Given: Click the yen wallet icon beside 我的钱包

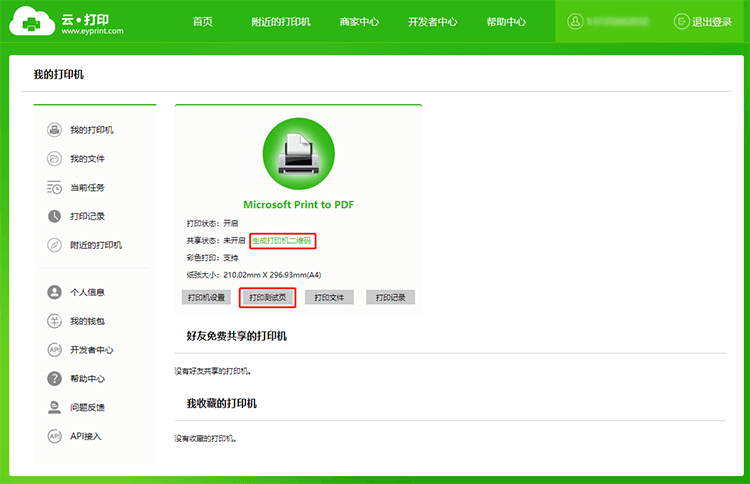Looking at the screenshot, I should point(55,321).
